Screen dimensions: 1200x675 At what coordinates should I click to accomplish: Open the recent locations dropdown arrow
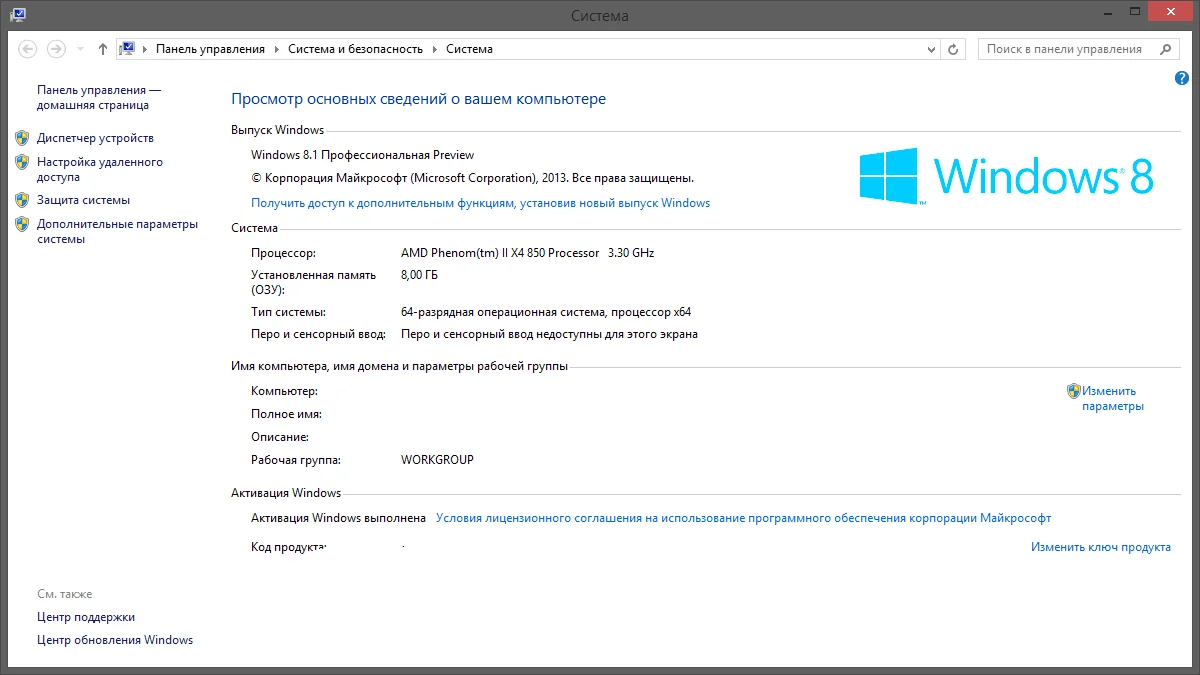[79, 49]
